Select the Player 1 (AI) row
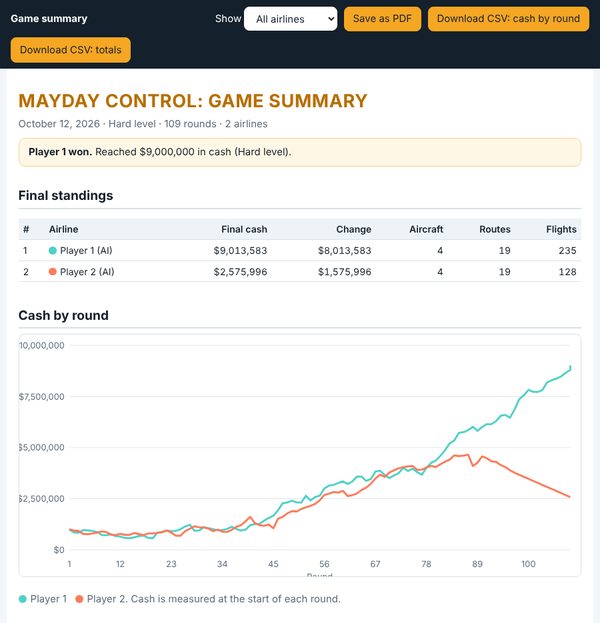Screen dimensions: 600x623 (x=300, y=251)
